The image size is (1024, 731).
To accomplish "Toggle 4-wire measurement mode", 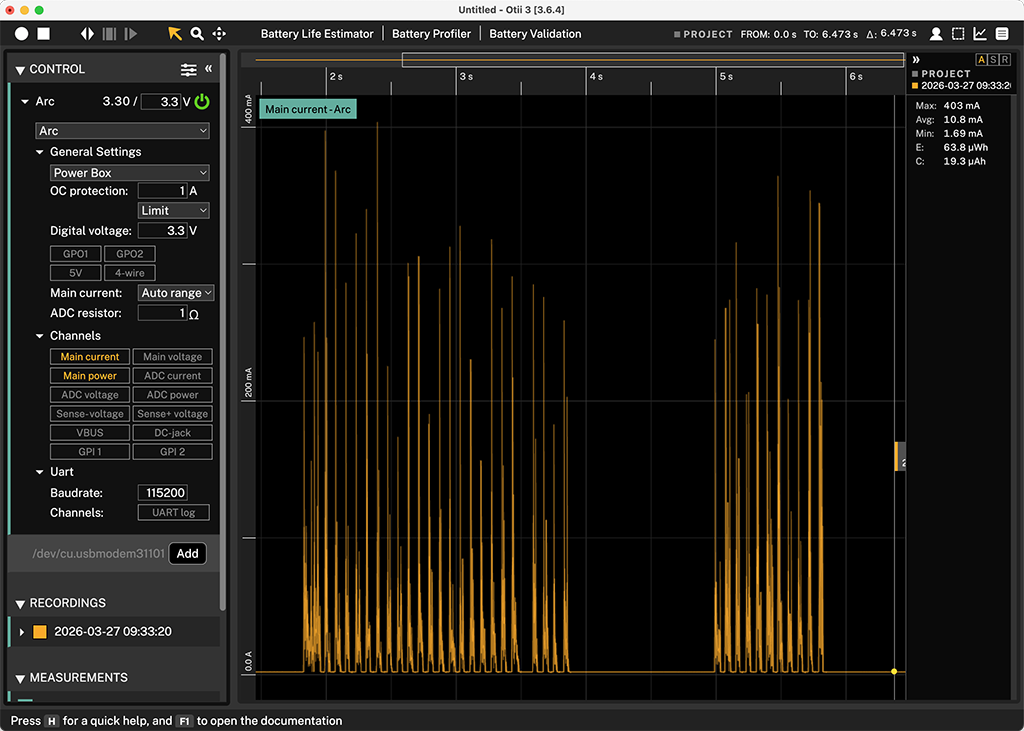I will tap(129, 272).
